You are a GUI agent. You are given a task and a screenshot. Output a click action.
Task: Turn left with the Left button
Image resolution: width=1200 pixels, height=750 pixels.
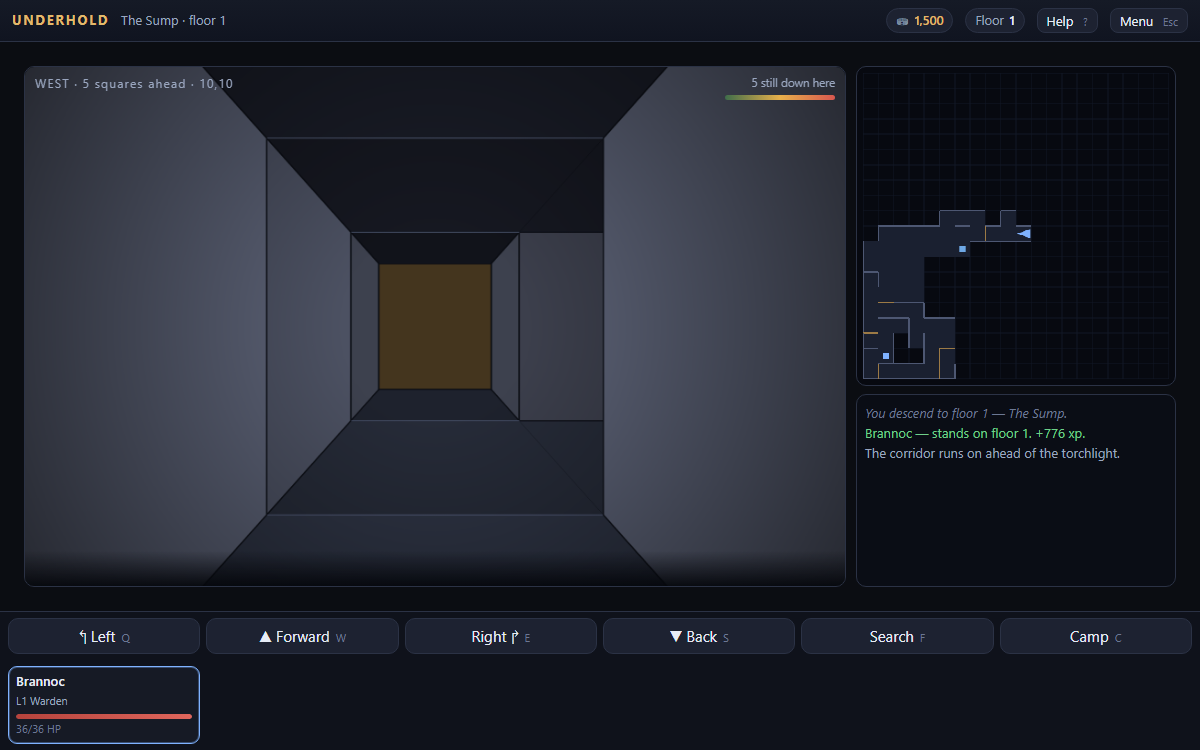coord(104,636)
